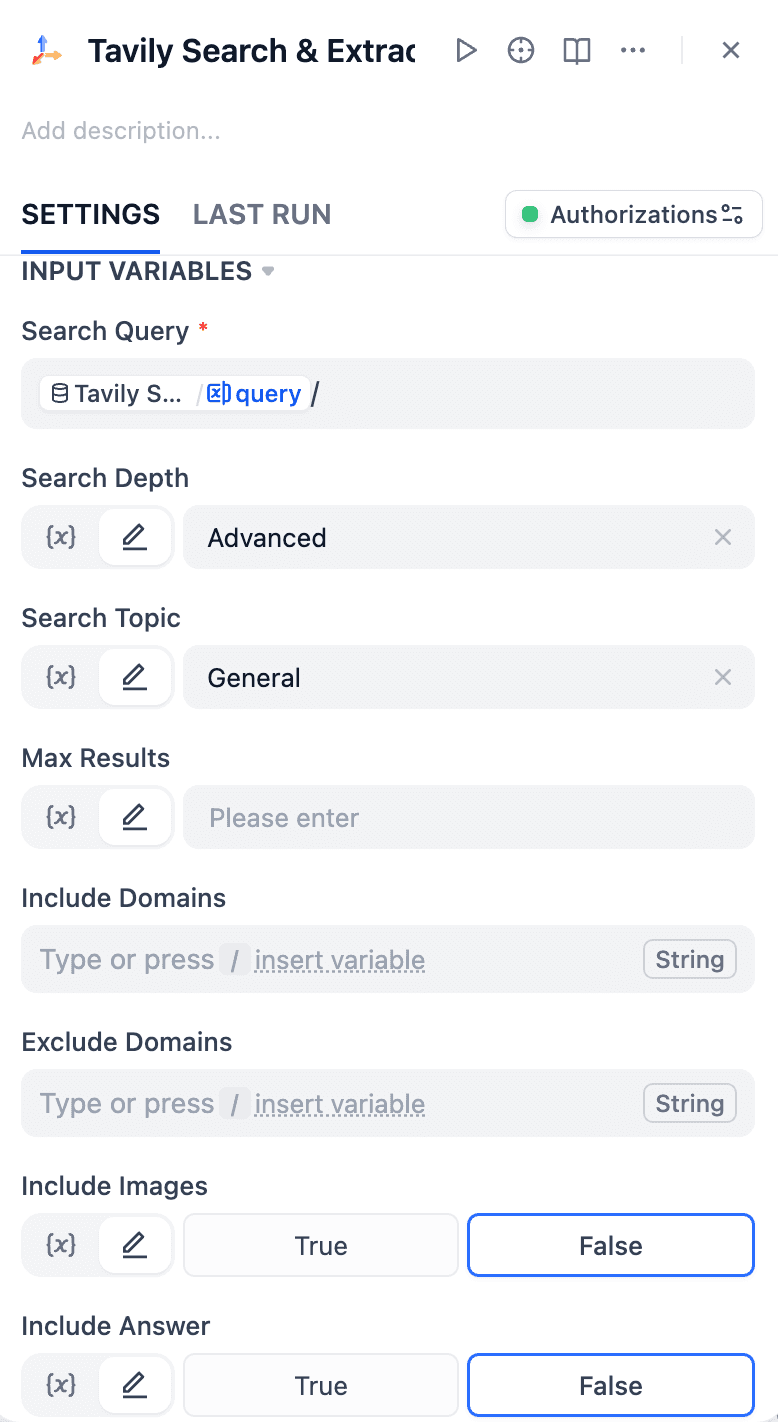Set Include Images to True
Image resolution: width=778 pixels, height=1422 pixels.
[x=321, y=1245]
